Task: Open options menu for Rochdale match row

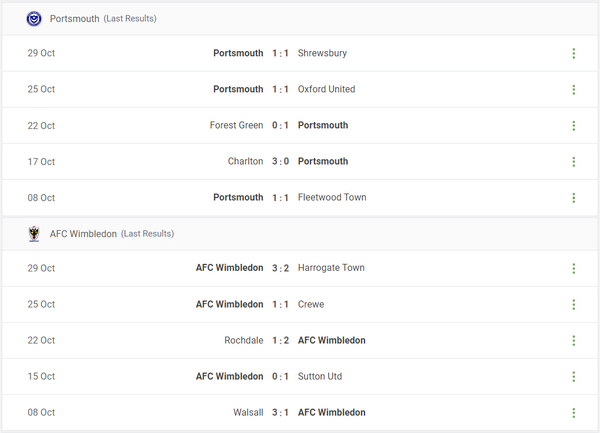Action: pos(573,341)
